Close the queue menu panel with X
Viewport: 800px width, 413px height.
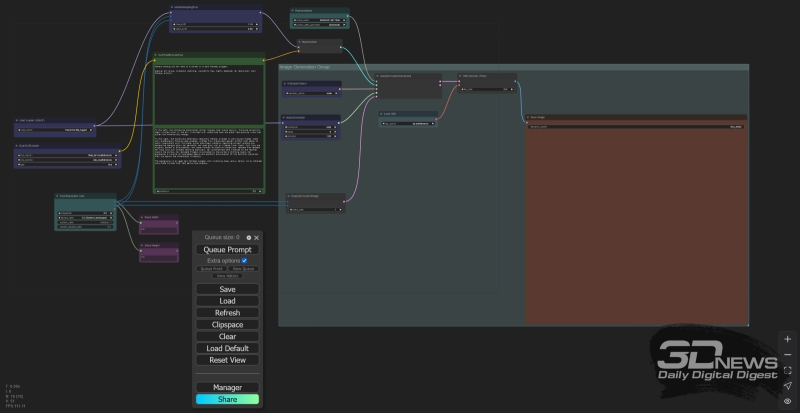click(x=256, y=238)
